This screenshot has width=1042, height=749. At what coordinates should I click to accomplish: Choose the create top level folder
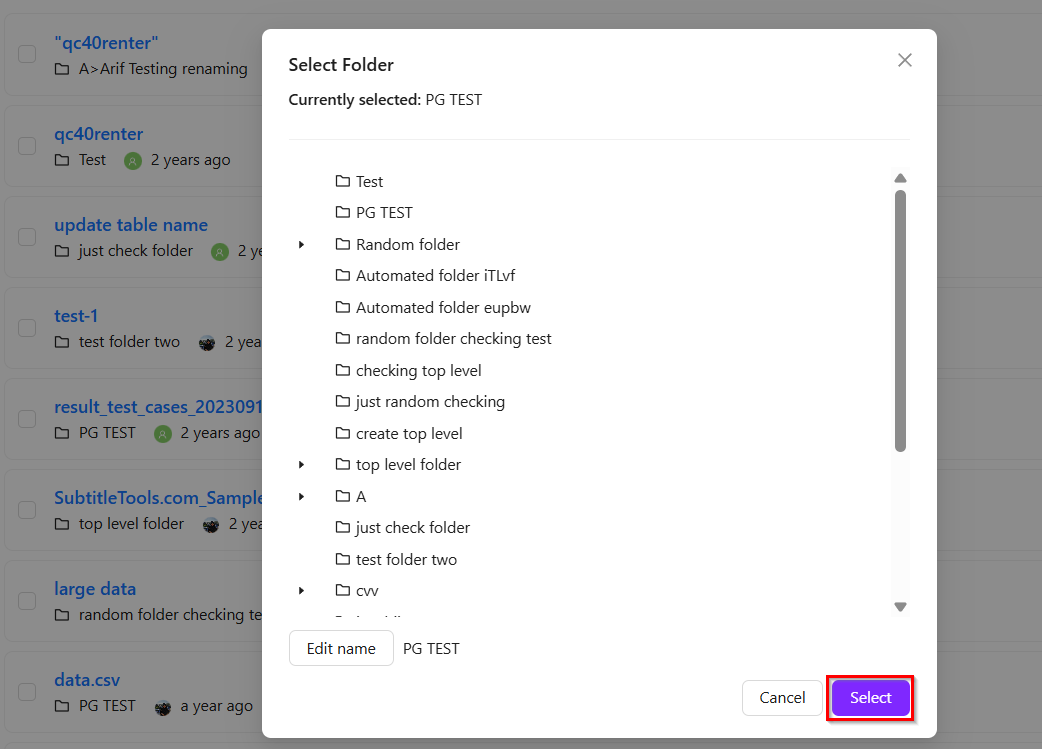tap(409, 434)
